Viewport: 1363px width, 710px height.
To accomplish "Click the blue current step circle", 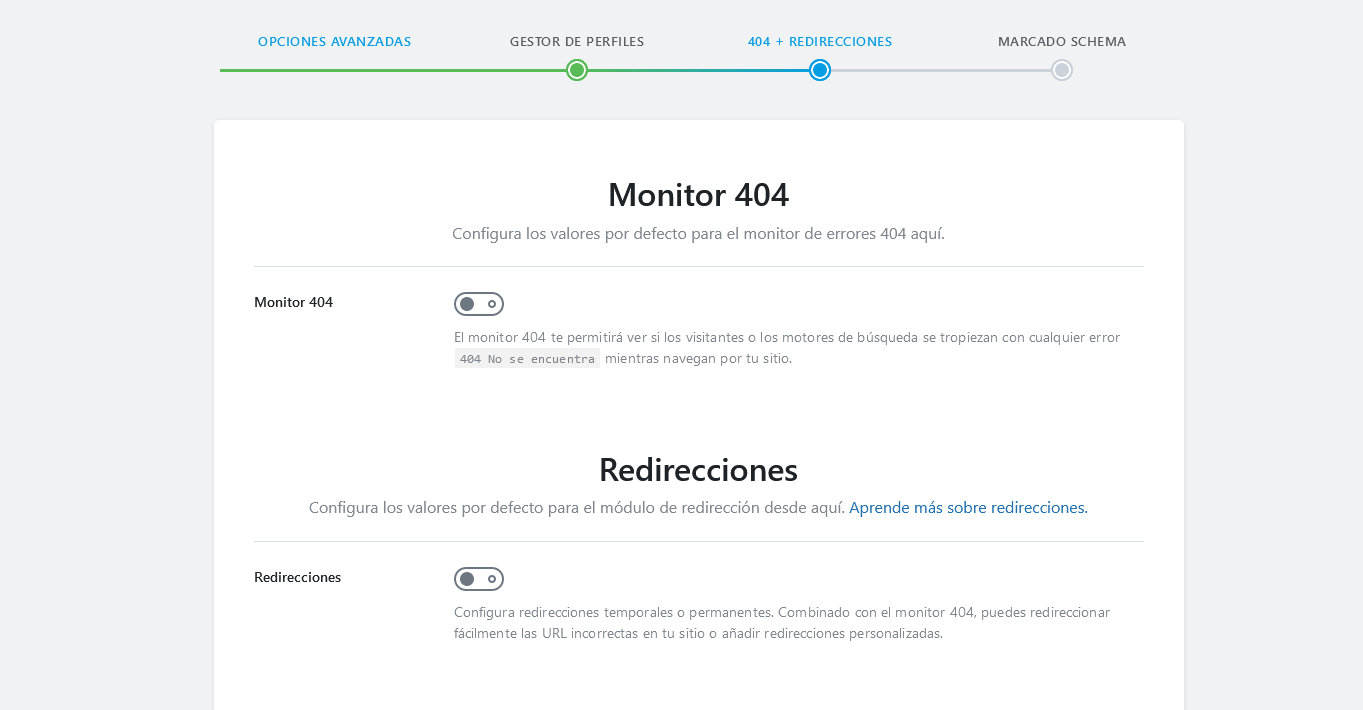I will (x=819, y=70).
